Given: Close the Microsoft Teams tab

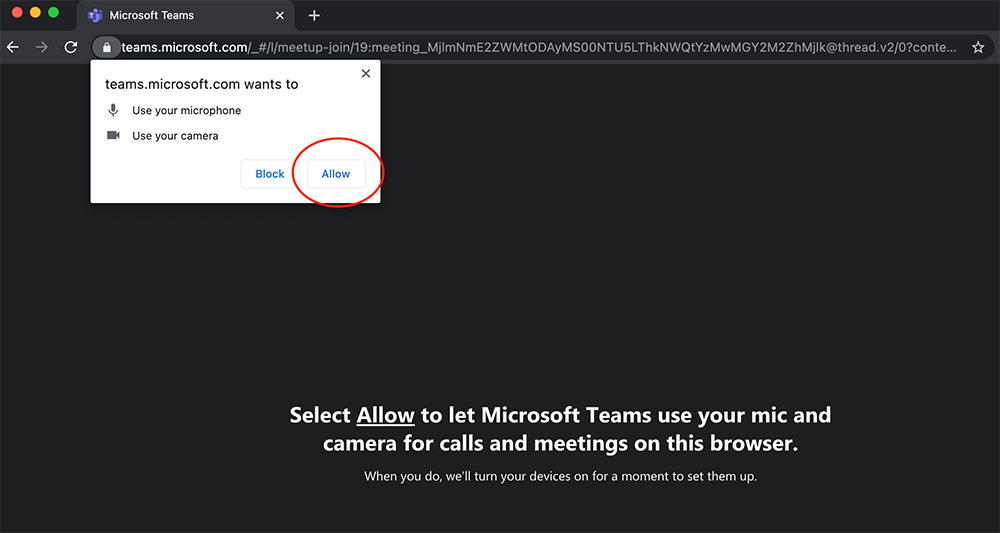Looking at the screenshot, I should click(279, 15).
